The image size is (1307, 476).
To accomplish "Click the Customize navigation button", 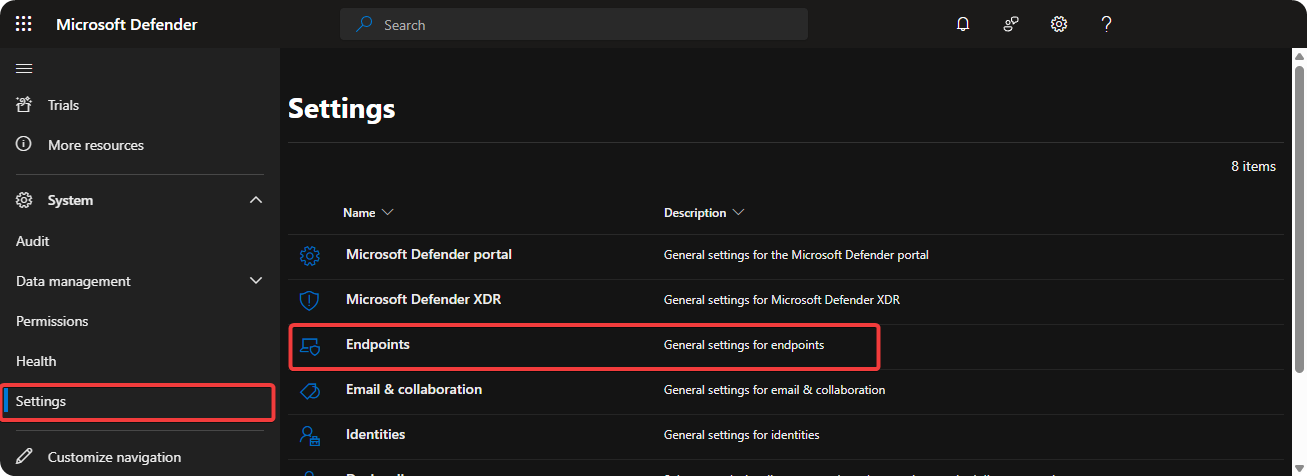I will point(114,457).
